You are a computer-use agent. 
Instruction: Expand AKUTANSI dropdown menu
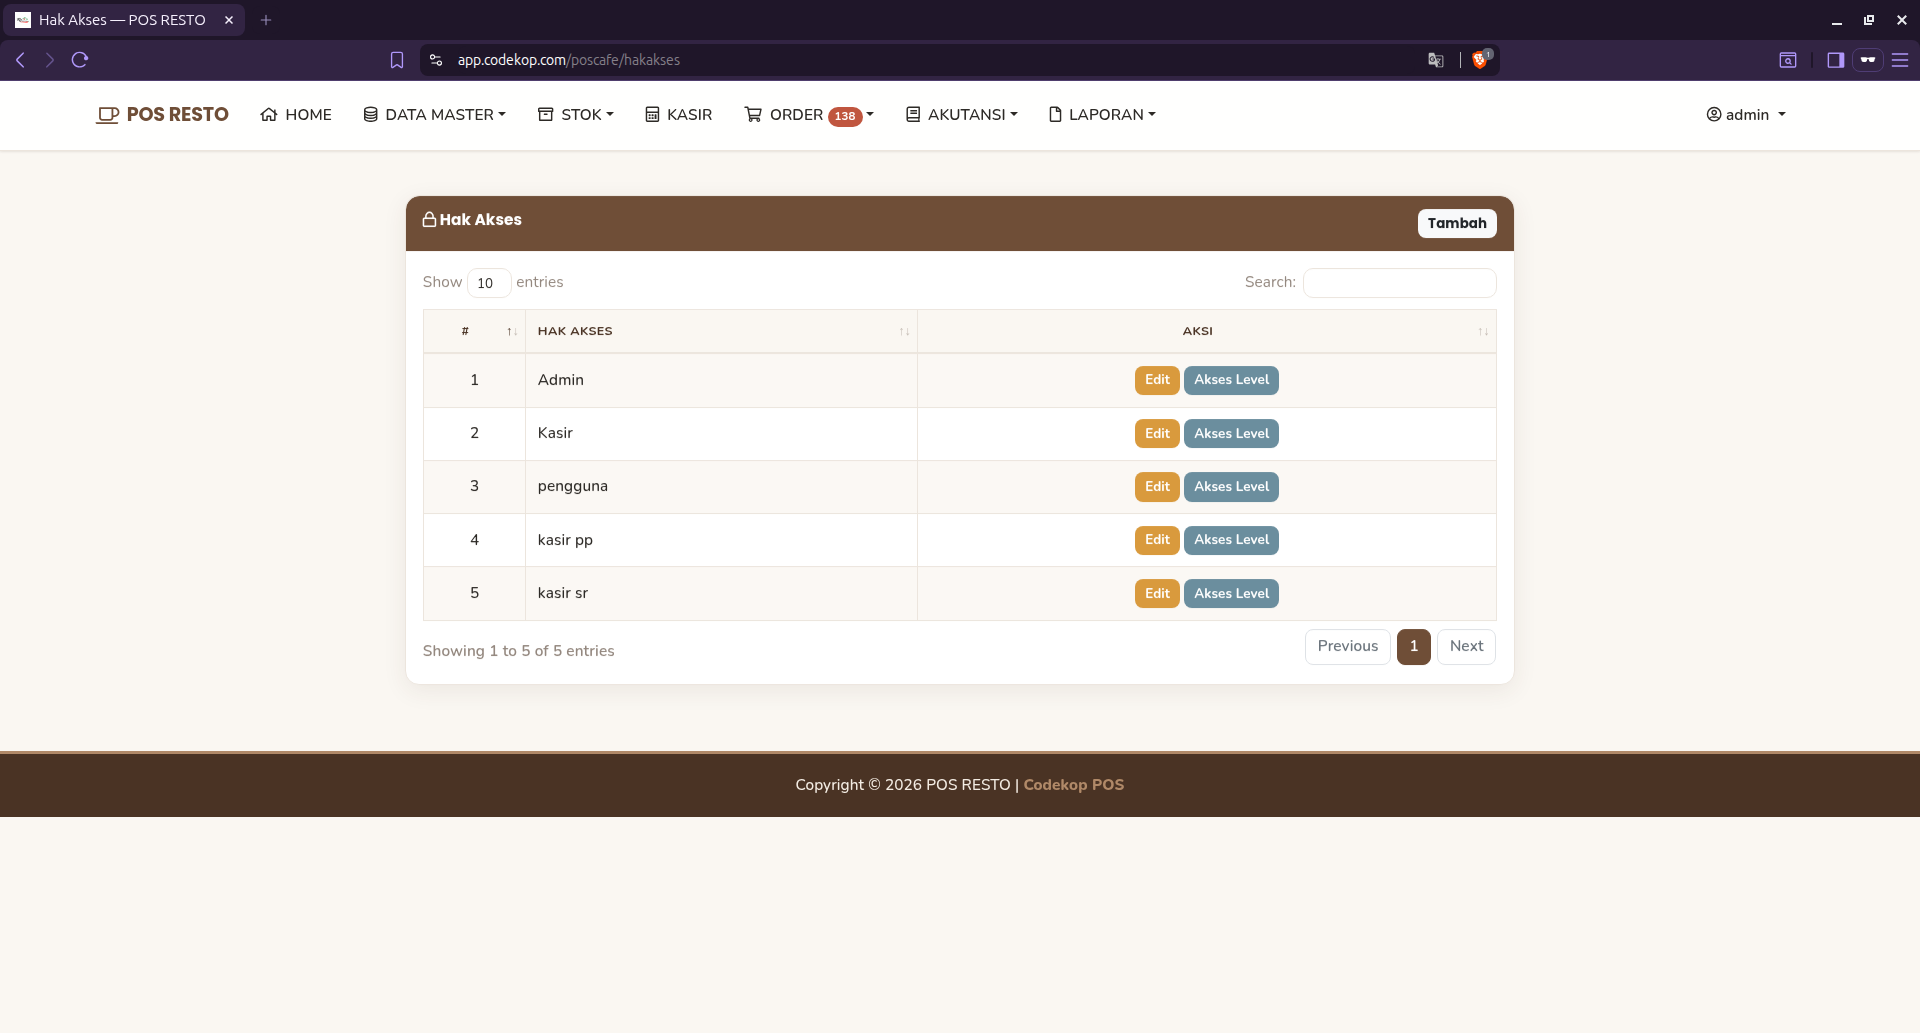point(962,115)
